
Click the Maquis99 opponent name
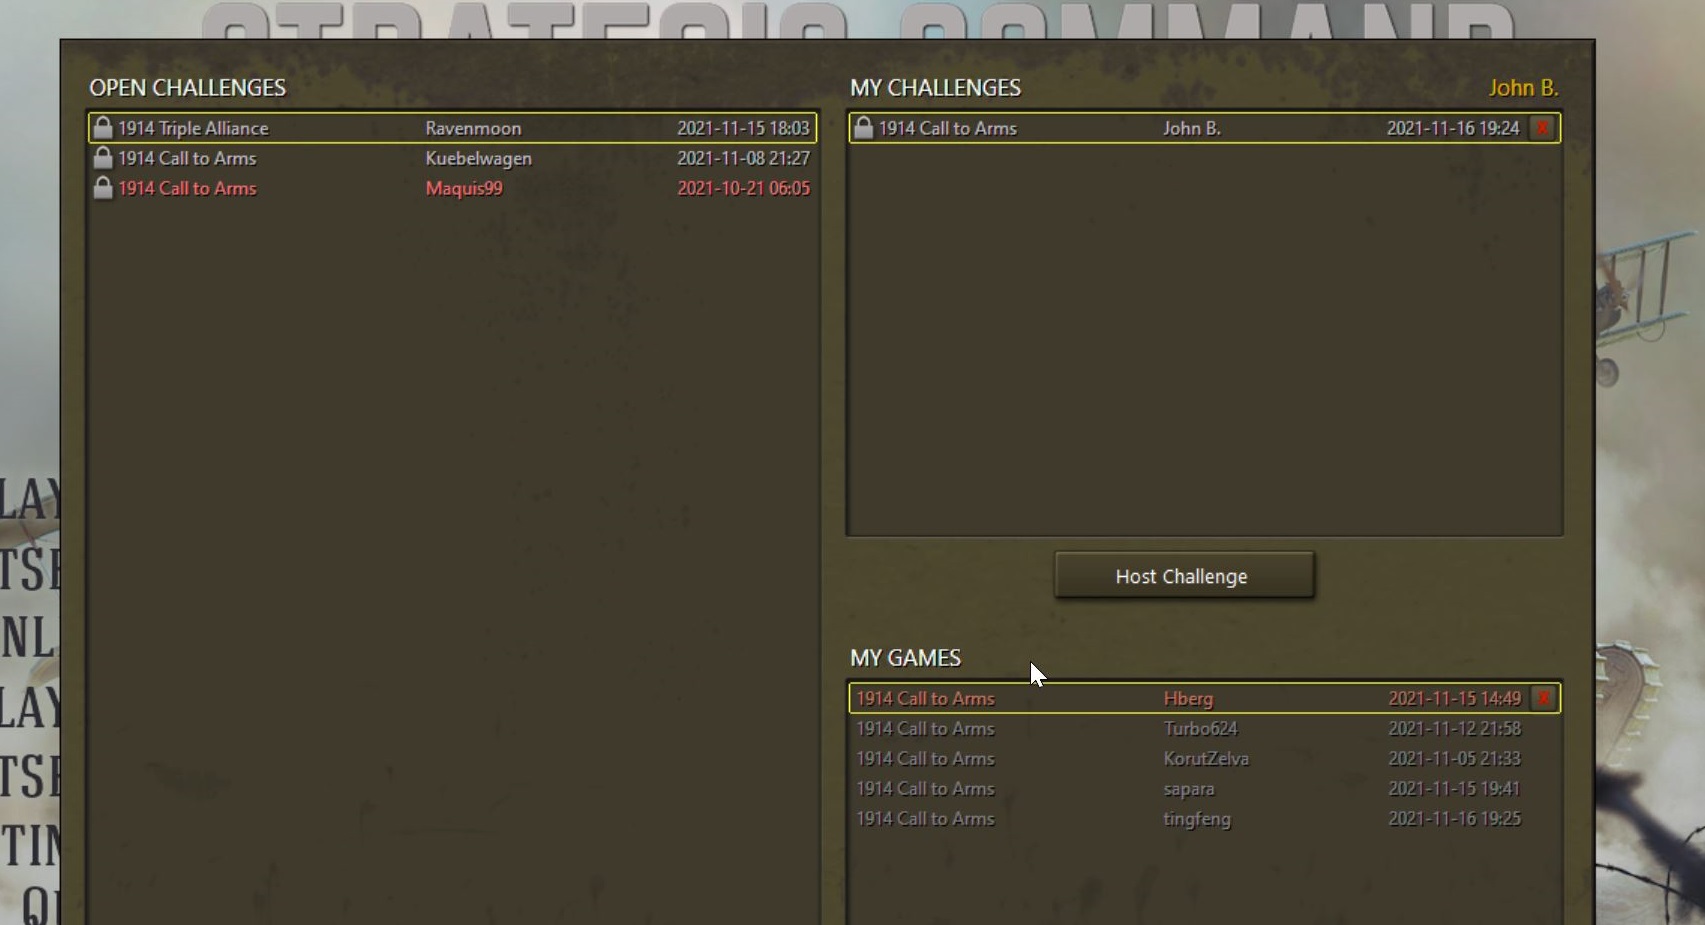[464, 188]
